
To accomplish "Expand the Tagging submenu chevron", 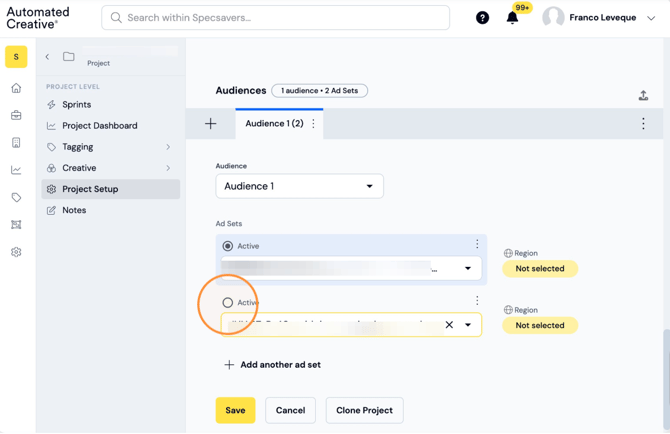I will tap(168, 147).
